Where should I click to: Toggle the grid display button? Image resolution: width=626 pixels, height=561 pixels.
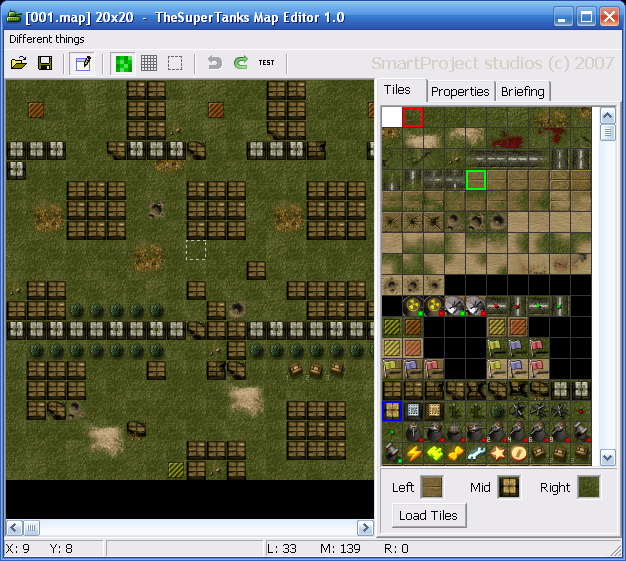pyautogui.click(x=149, y=63)
